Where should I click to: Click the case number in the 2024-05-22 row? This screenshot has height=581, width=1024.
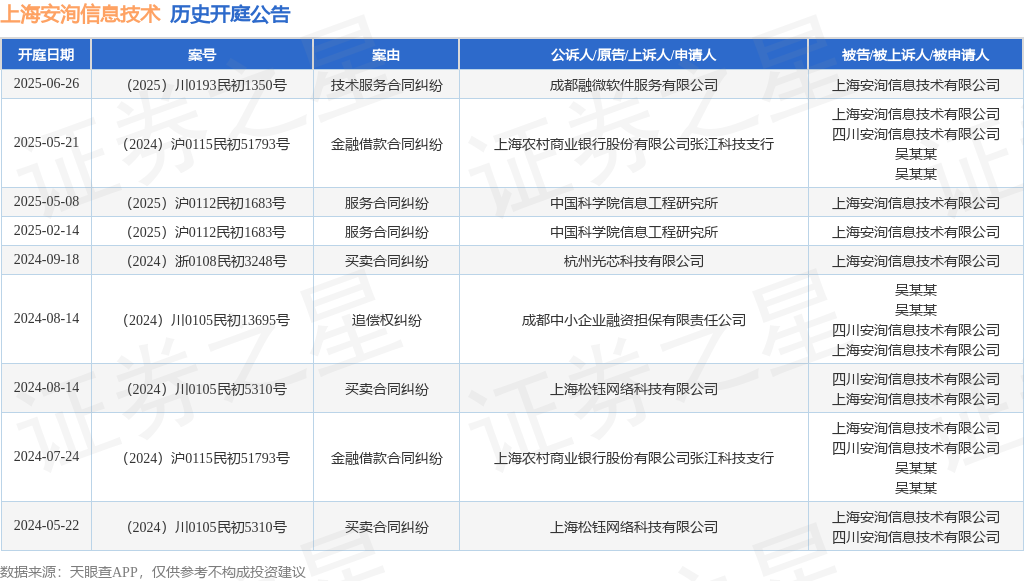pos(206,527)
